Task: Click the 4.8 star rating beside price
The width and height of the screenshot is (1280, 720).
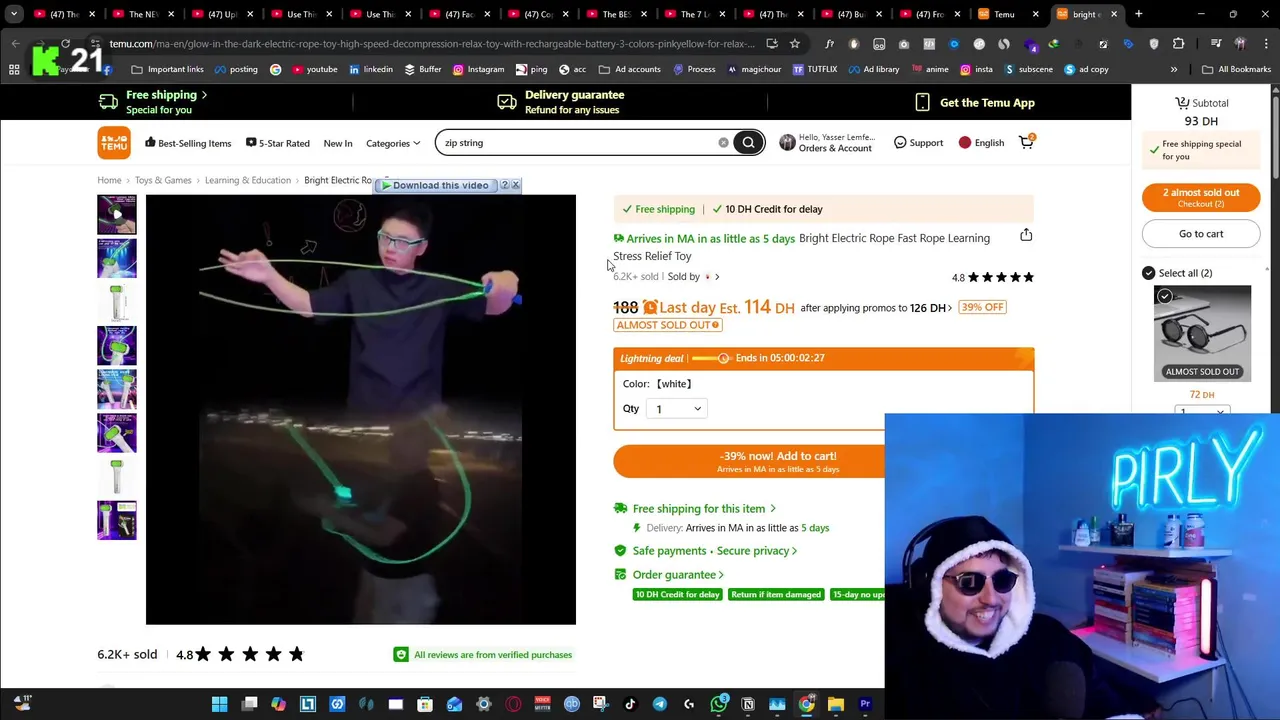Action: click(993, 277)
